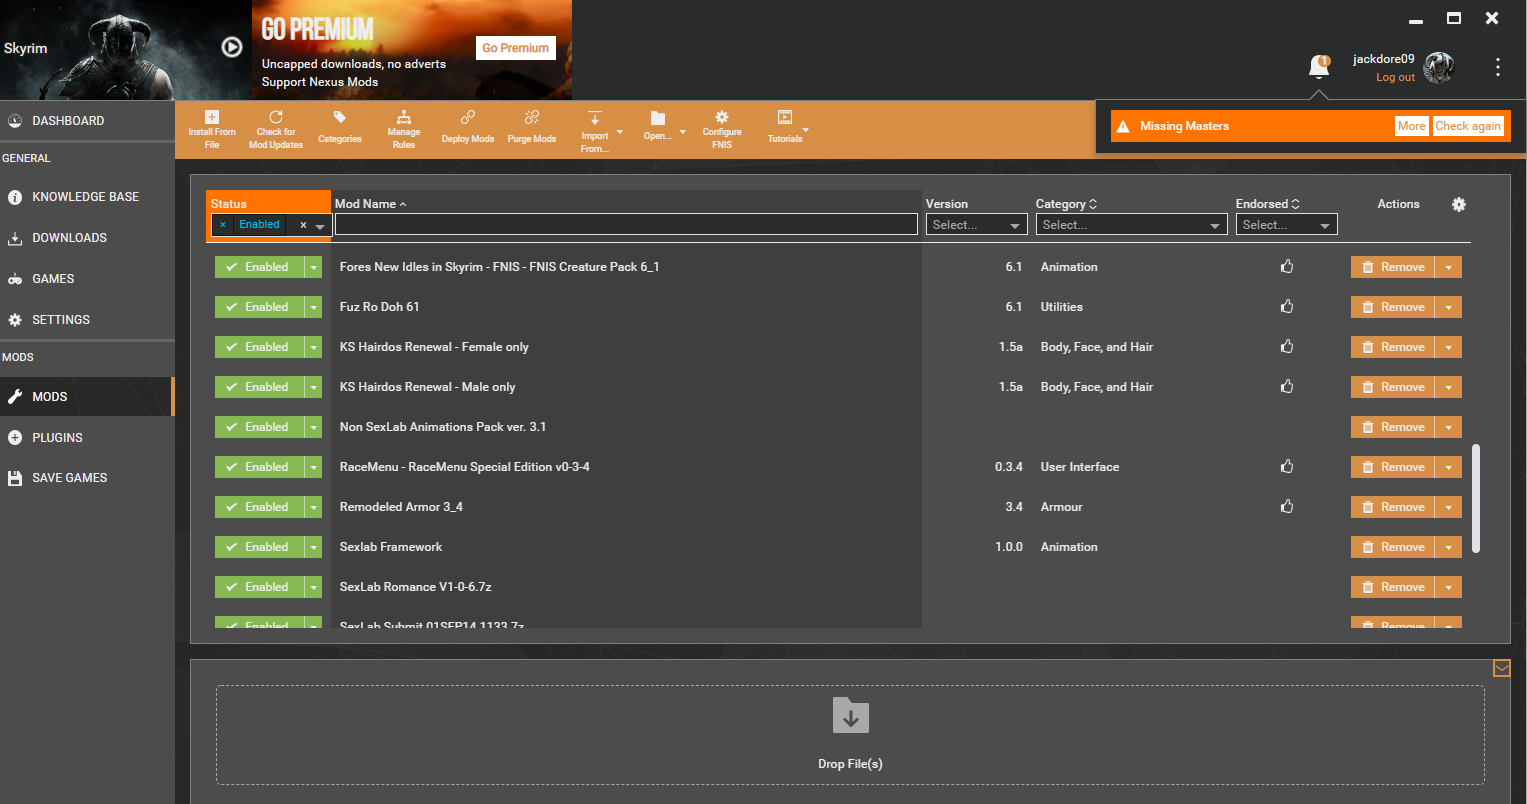This screenshot has height=804, width=1527.
Task: Expand status arrow for Fuz Ro Doh 61
Action: [x=313, y=307]
